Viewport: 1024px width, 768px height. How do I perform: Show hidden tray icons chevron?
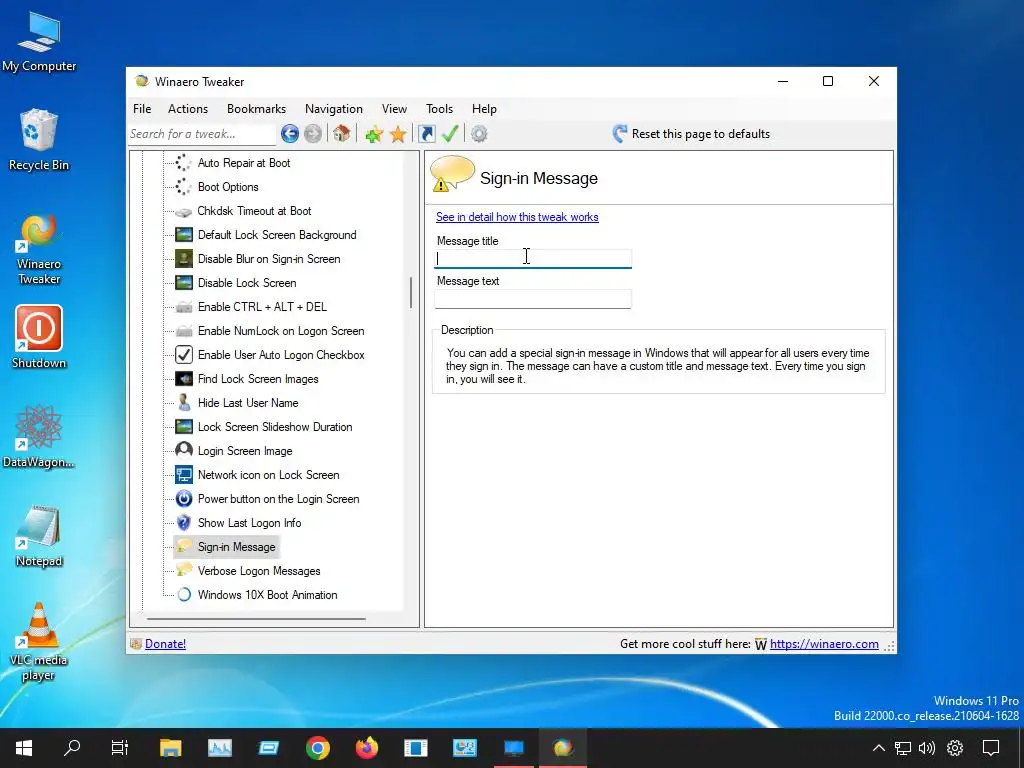click(879, 748)
